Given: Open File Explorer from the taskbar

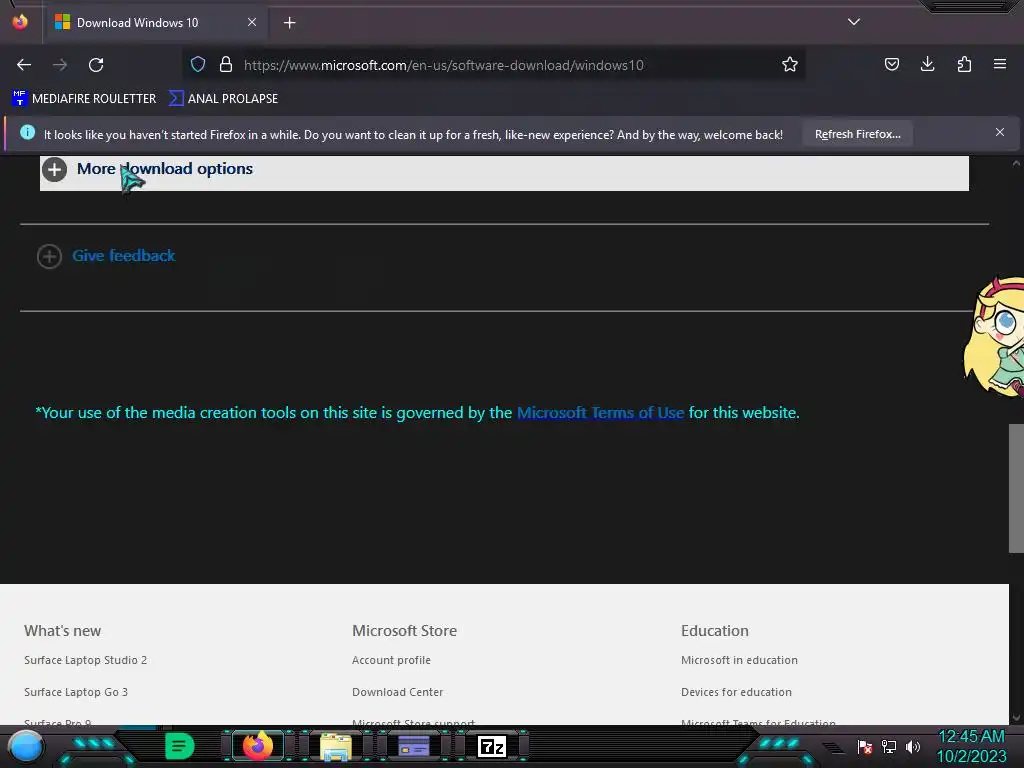Looking at the screenshot, I should pyautogui.click(x=336, y=747).
